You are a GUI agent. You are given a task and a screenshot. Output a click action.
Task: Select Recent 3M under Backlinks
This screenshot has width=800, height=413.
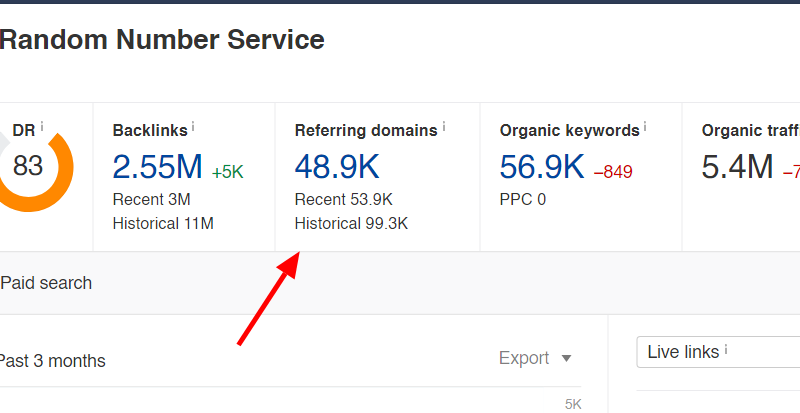(151, 199)
